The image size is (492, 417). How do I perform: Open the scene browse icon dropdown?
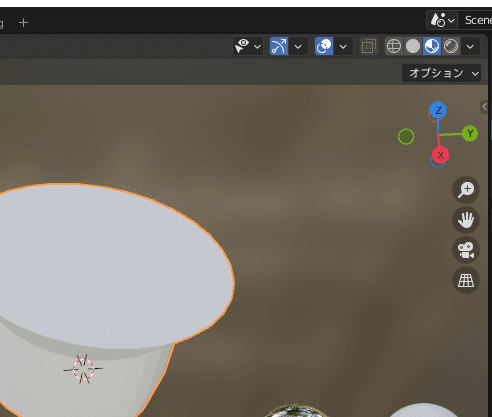click(442, 20)
